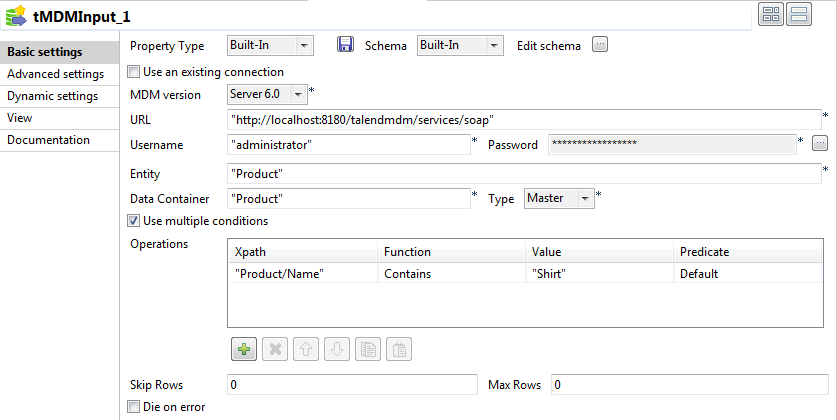The image size is (837, 420).
Task: Enable Use an existing connection
Action: click(x=135, y=72)
